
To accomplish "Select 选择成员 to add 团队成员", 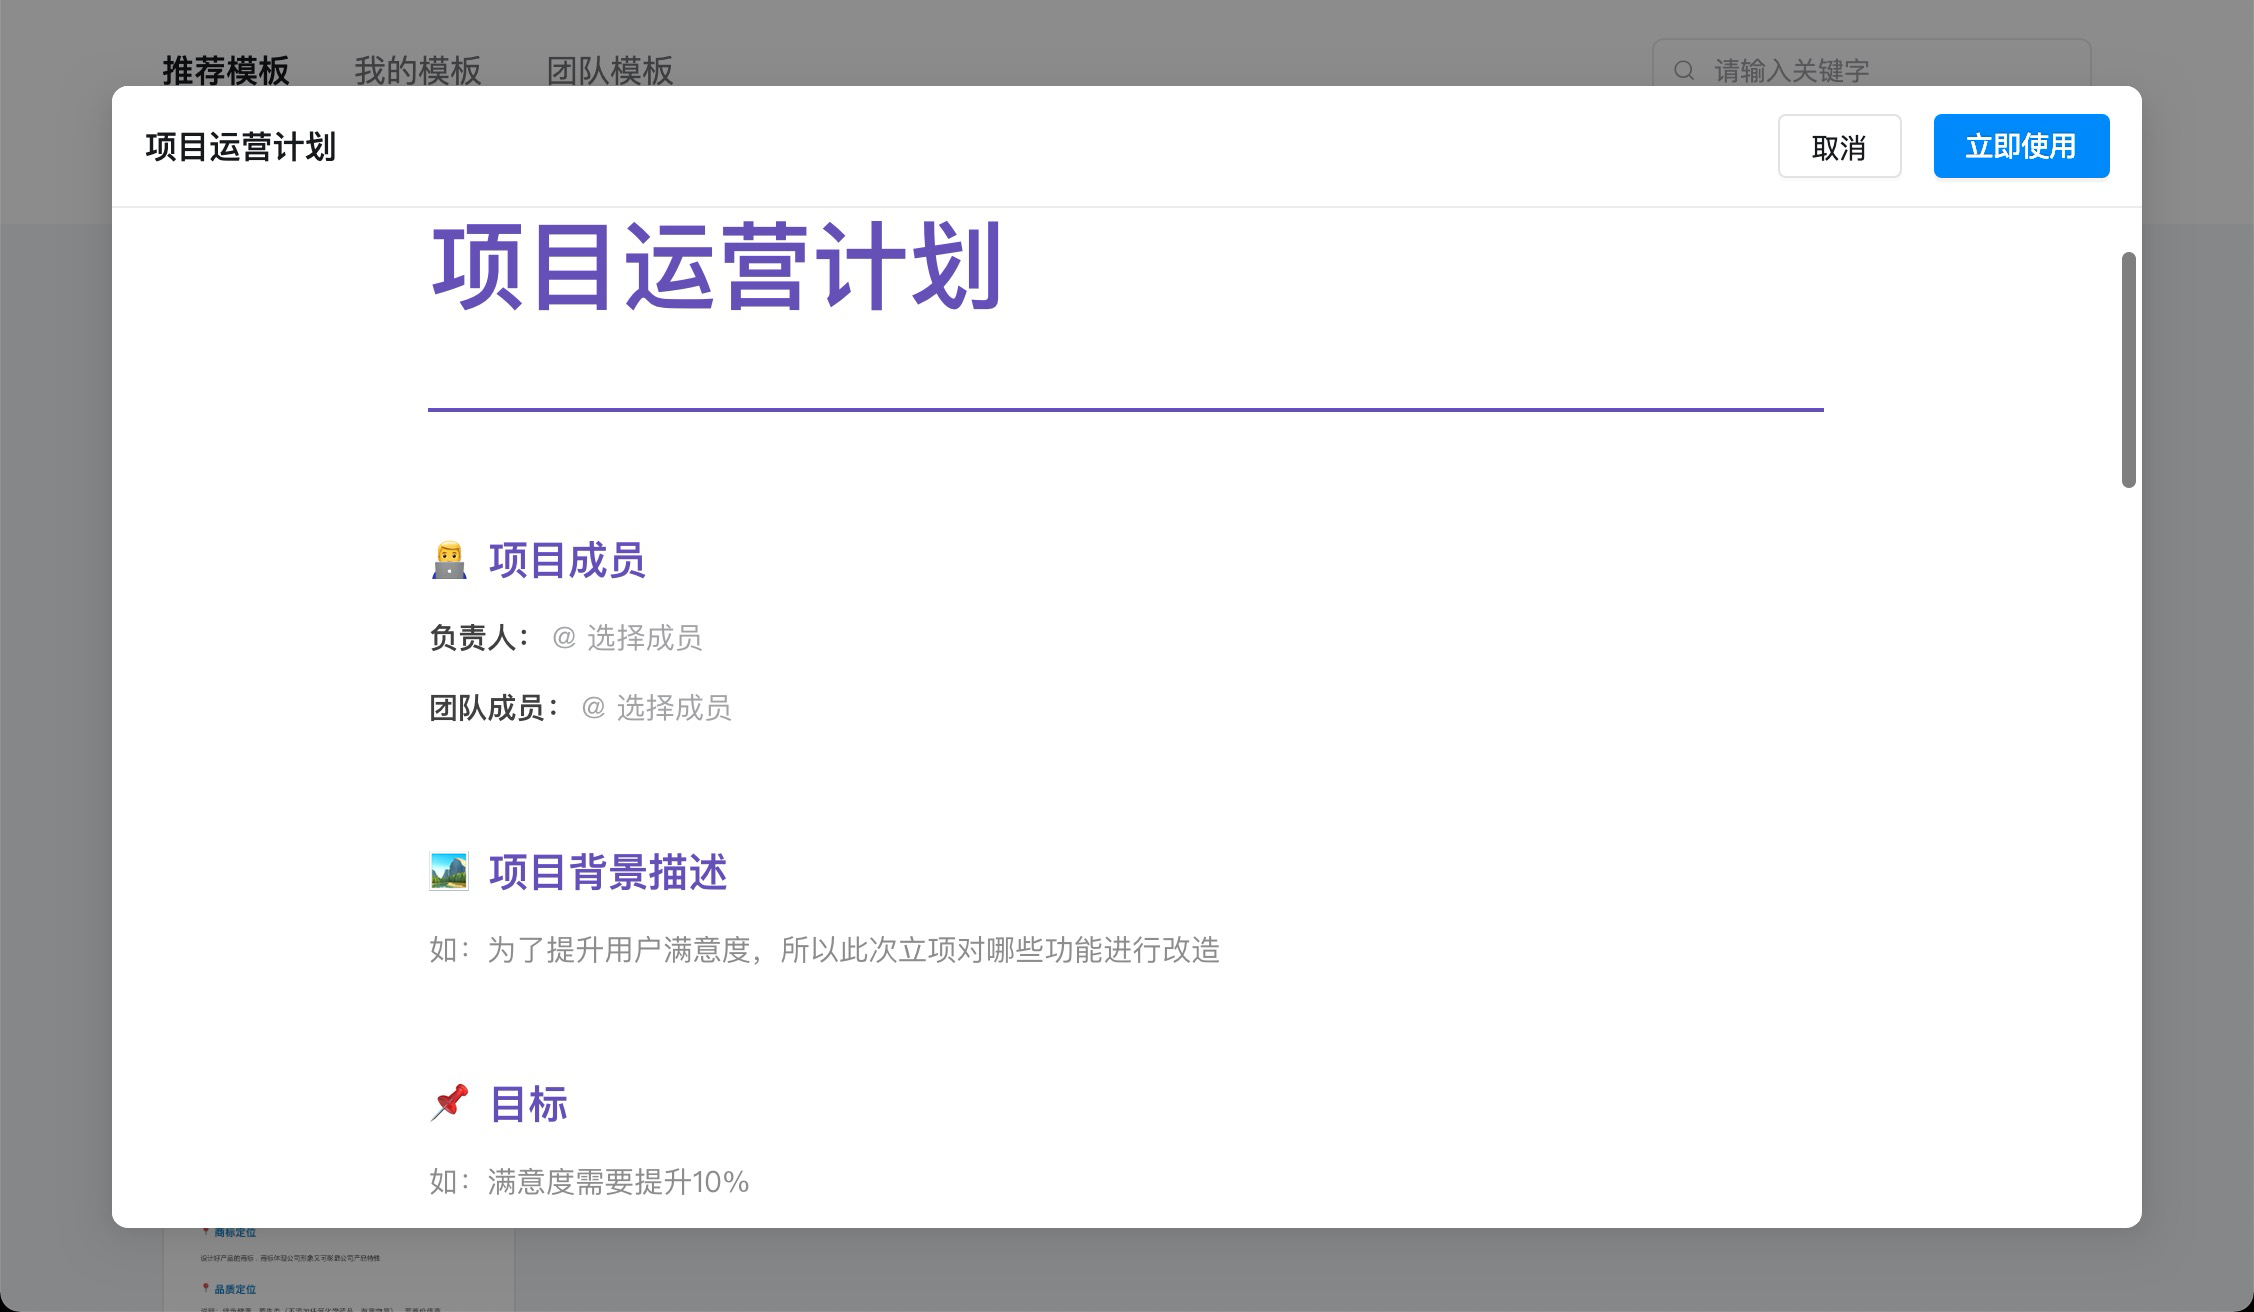I will (672, 708).
